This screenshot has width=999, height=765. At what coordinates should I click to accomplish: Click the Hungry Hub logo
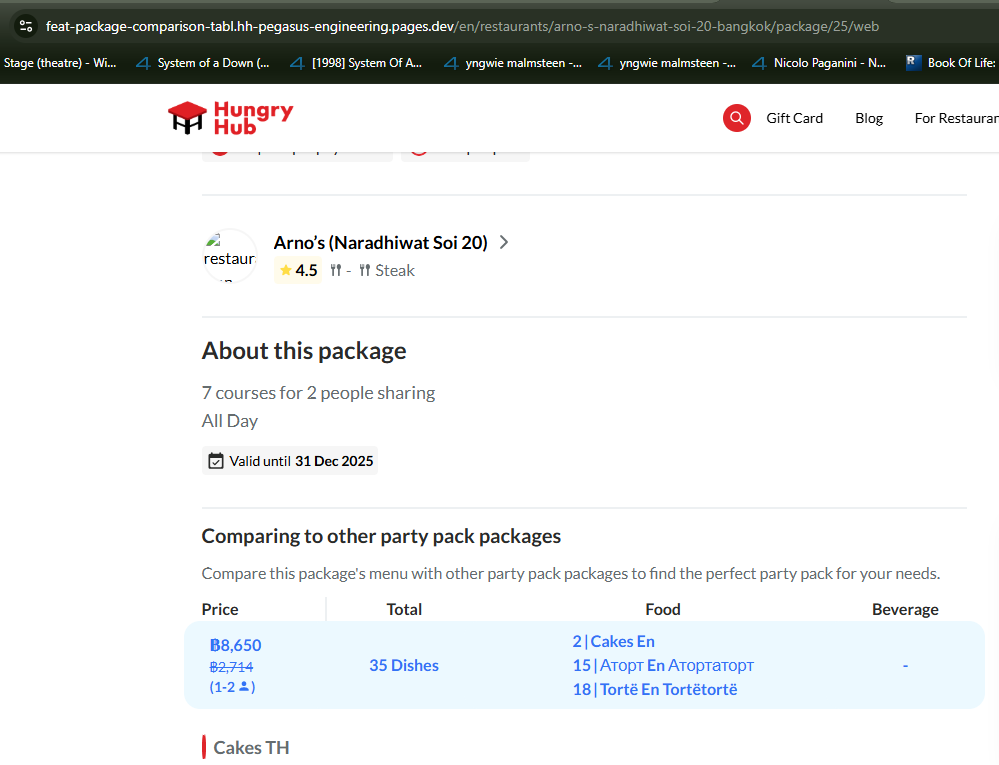230,118
